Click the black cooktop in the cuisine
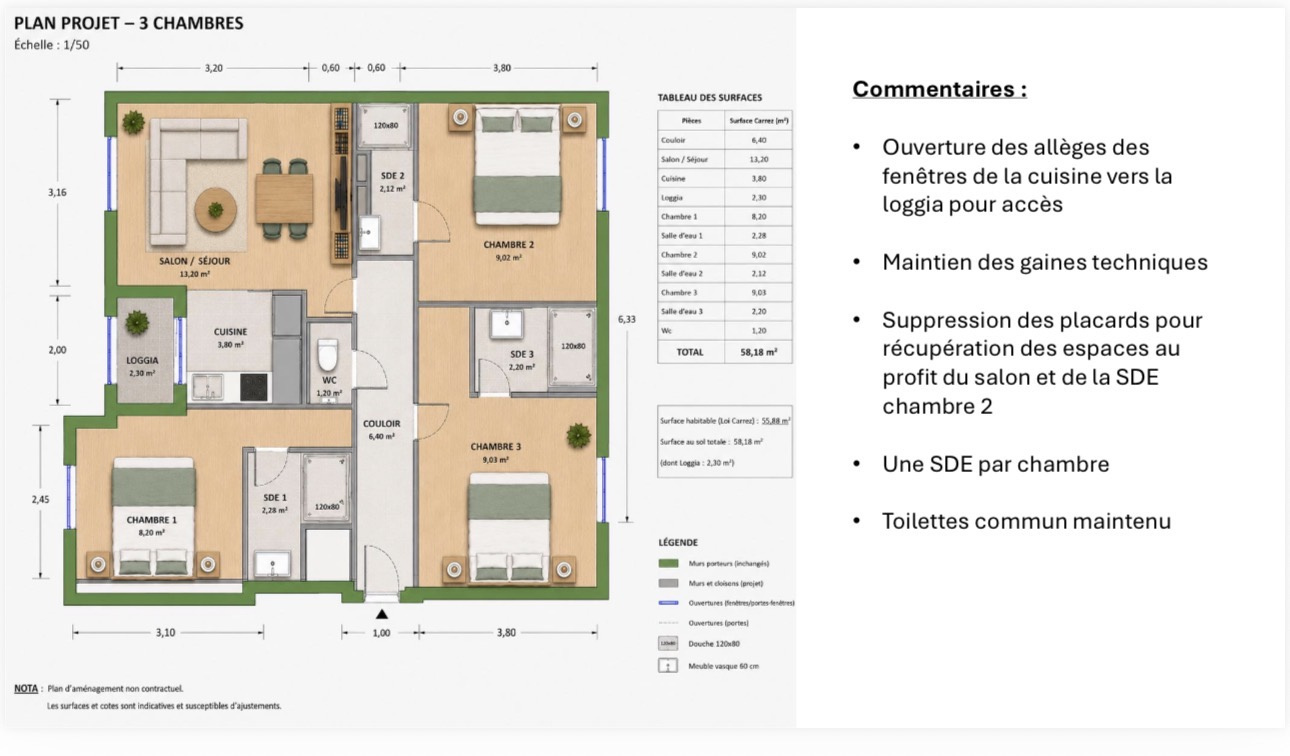This screenshot has height=756, width=1290. coord(253,388)
